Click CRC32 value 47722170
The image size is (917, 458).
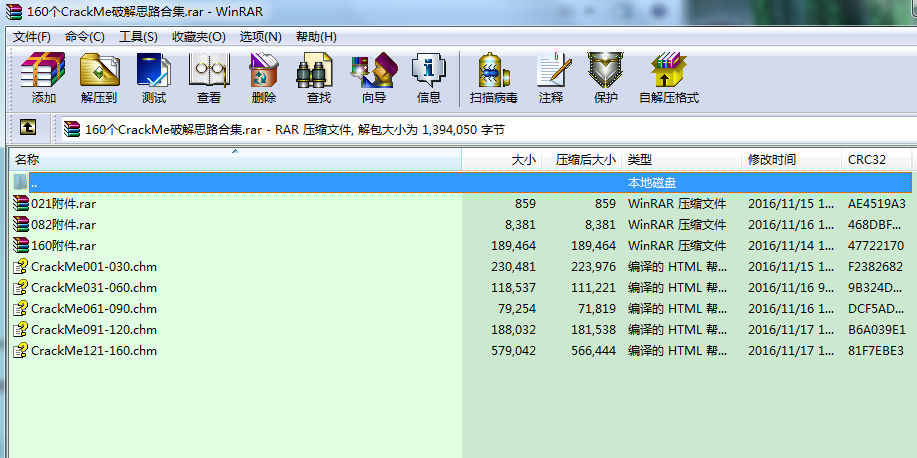876,246
